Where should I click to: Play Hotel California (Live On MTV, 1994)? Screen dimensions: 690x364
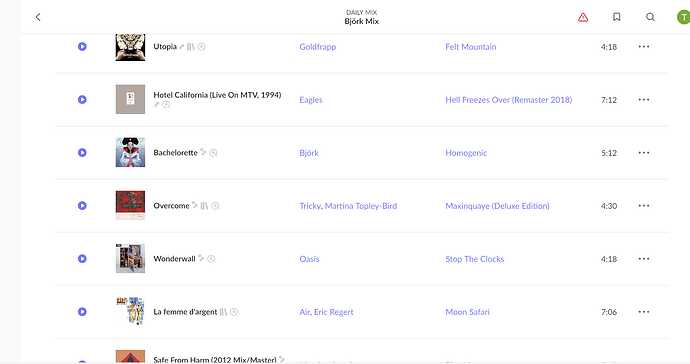pyautogui.click(x=82, y=99)
